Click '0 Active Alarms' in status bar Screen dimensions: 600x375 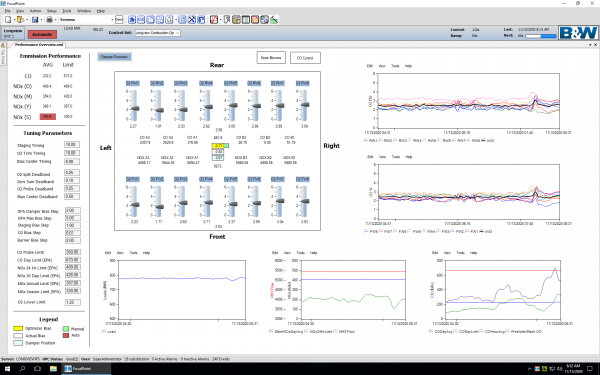[164, 359]
